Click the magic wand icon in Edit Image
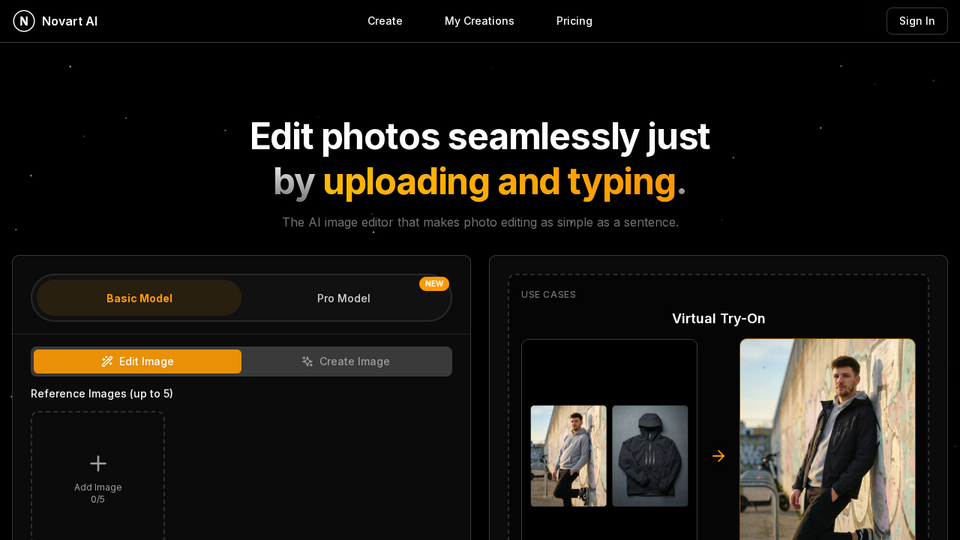This screenshot has width=960, height=540. pos(107,361)
